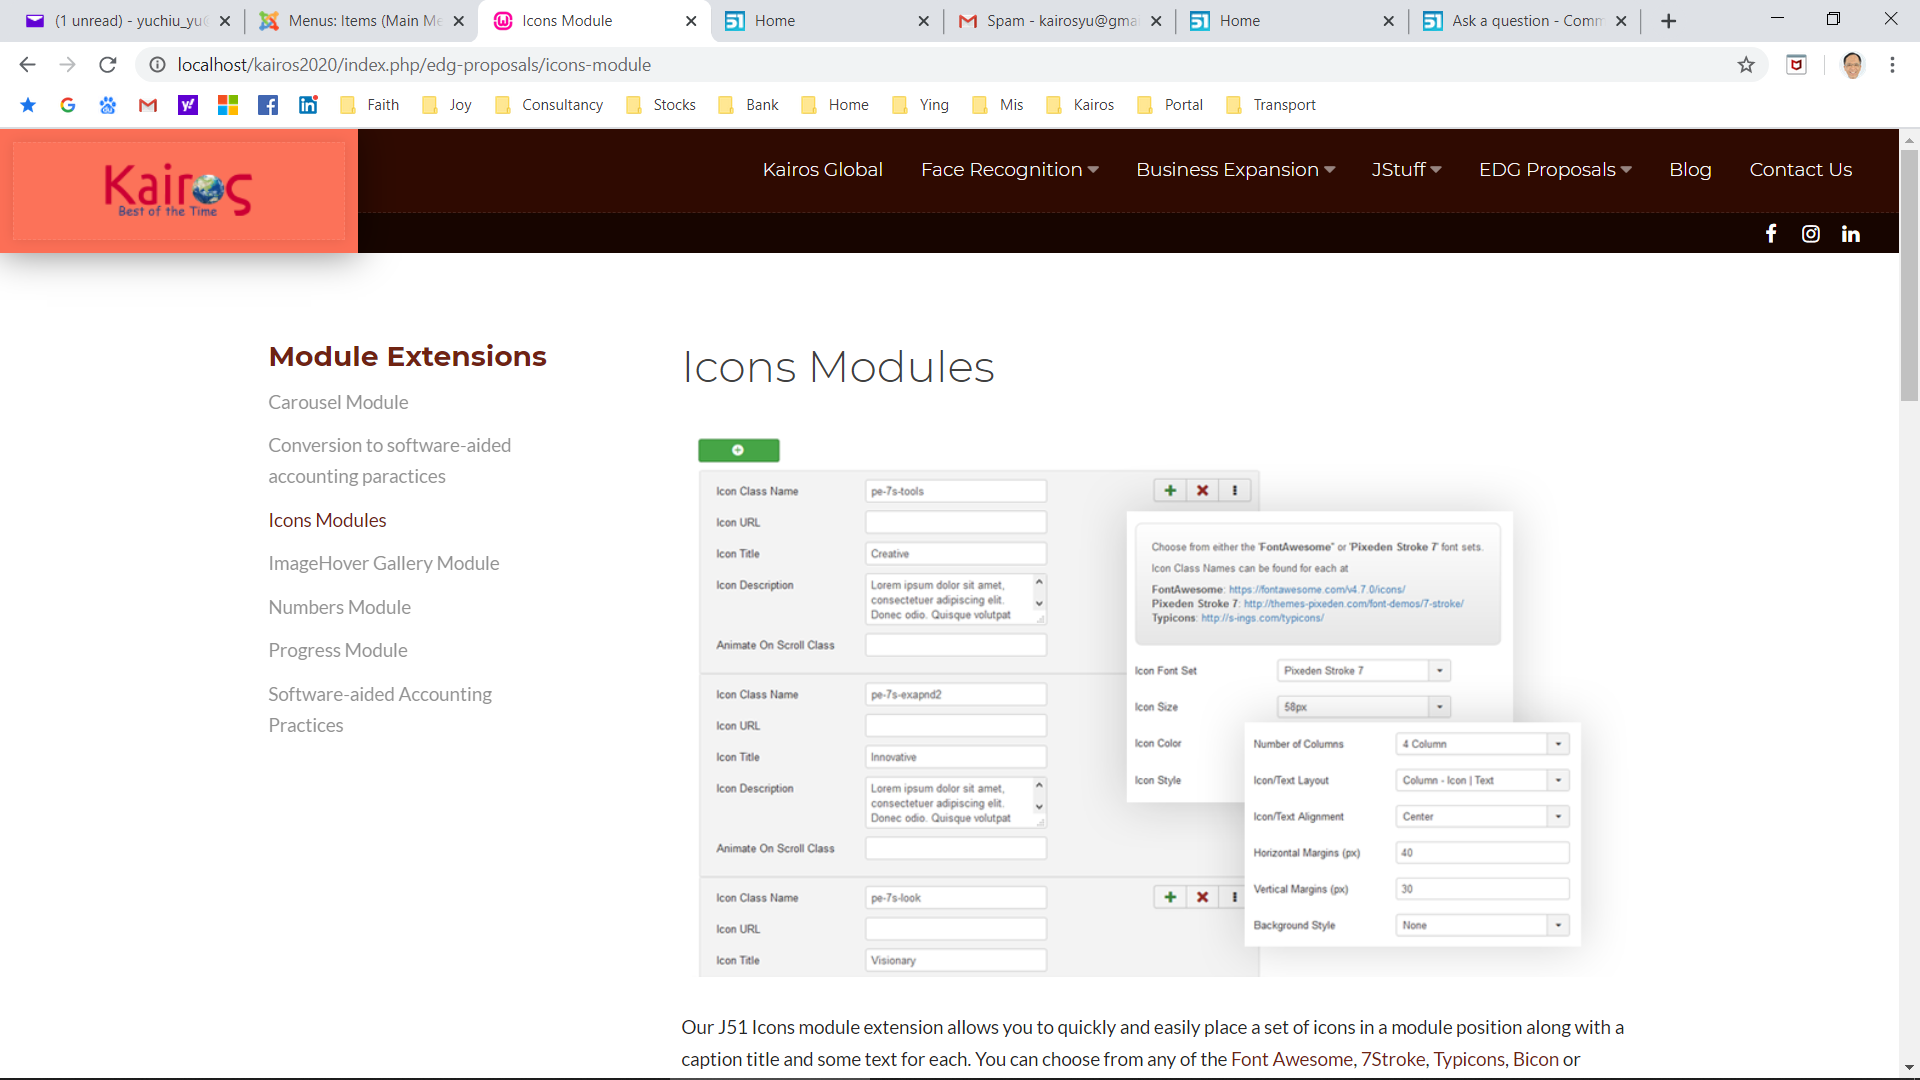Open the Instagram social icon in header

(x=1810, y=234)
